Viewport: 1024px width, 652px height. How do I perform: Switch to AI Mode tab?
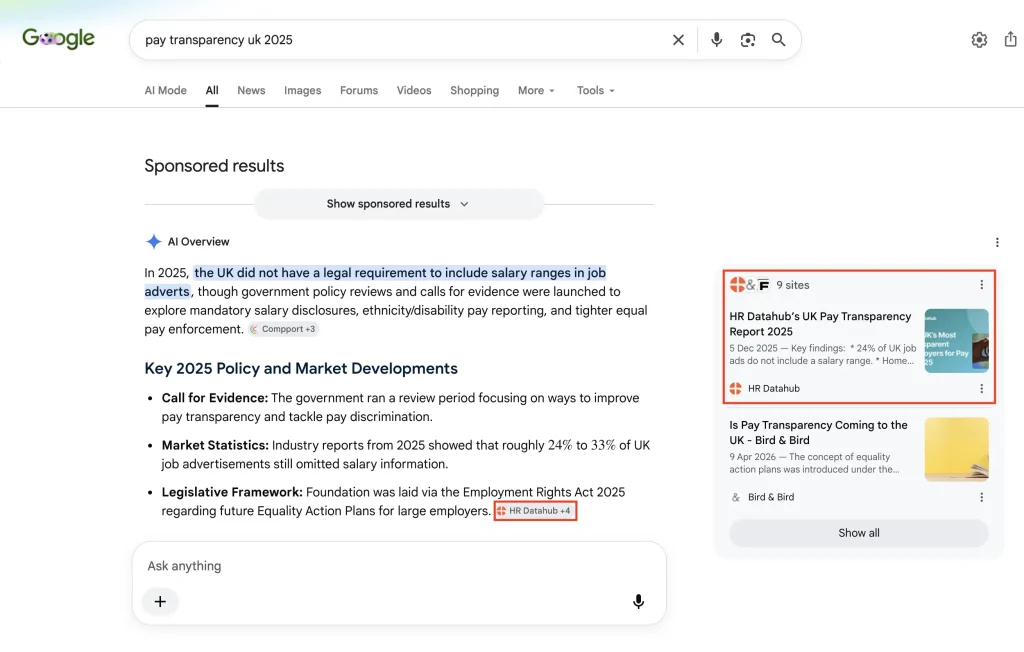click(x=165, y=90)
